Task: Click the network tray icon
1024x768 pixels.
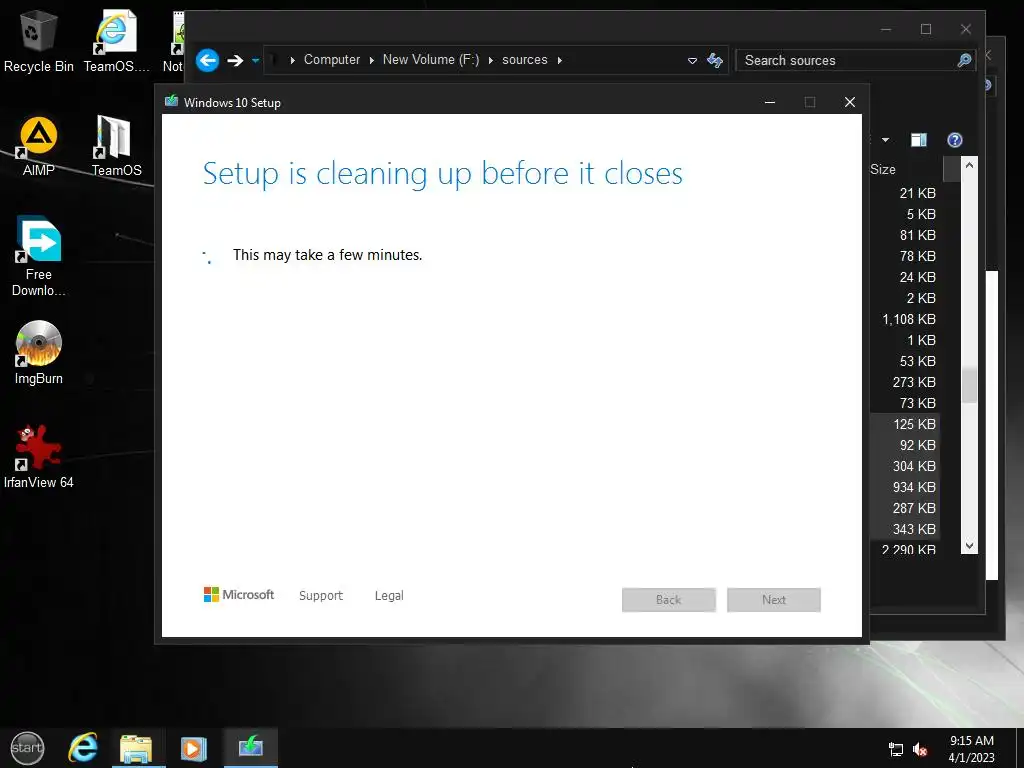Action: coord(896,750)
